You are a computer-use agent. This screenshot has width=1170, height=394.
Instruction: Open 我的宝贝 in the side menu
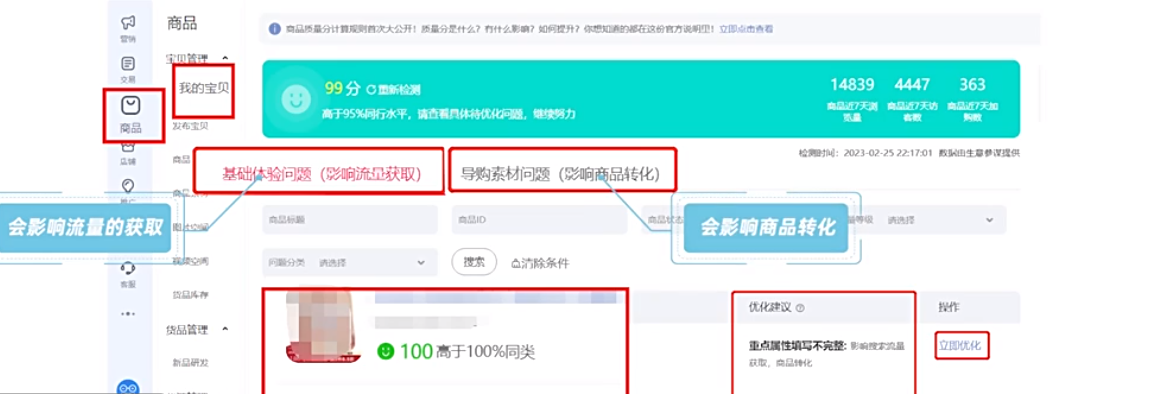point(204,88)
